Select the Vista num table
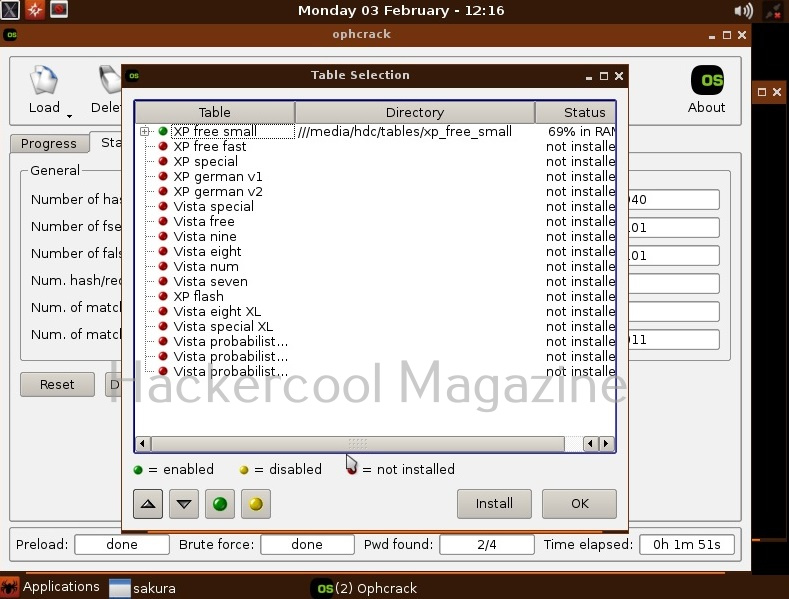The width and height of the screenshot is (789, 599). click(206, 267)
